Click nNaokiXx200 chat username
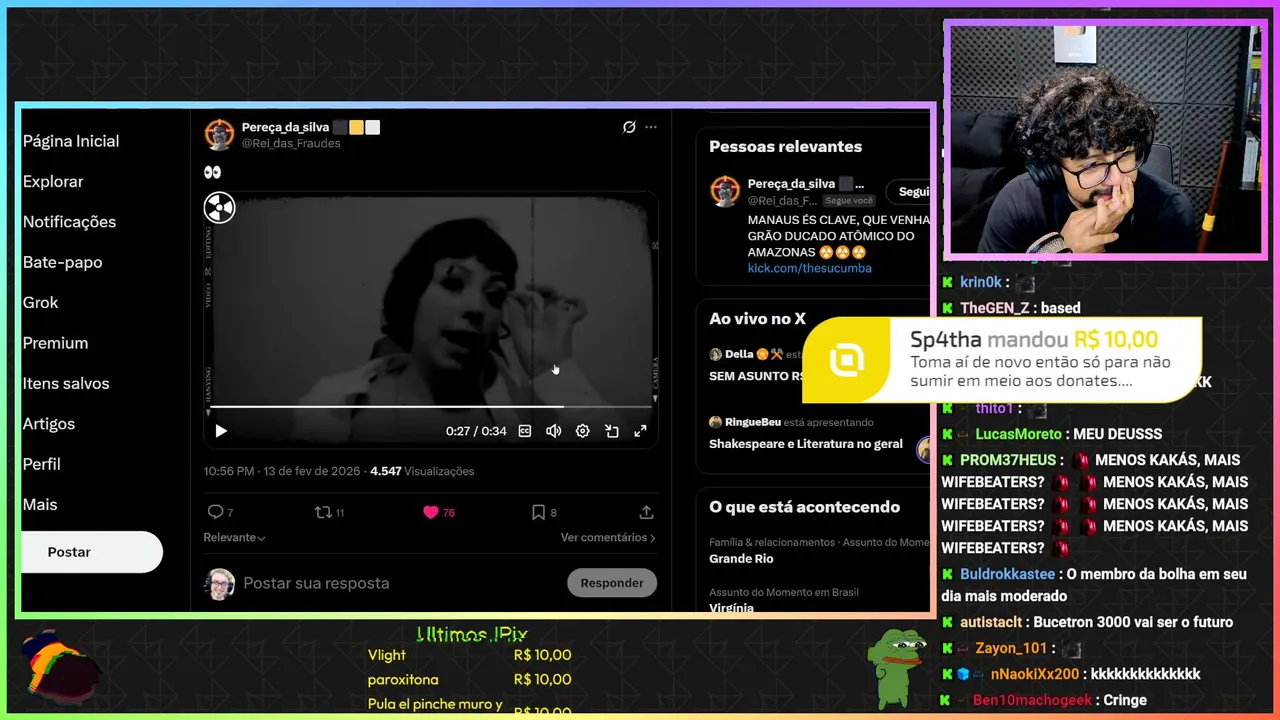The height and width of the screenshot is (720, 1280). [1035, 674]
